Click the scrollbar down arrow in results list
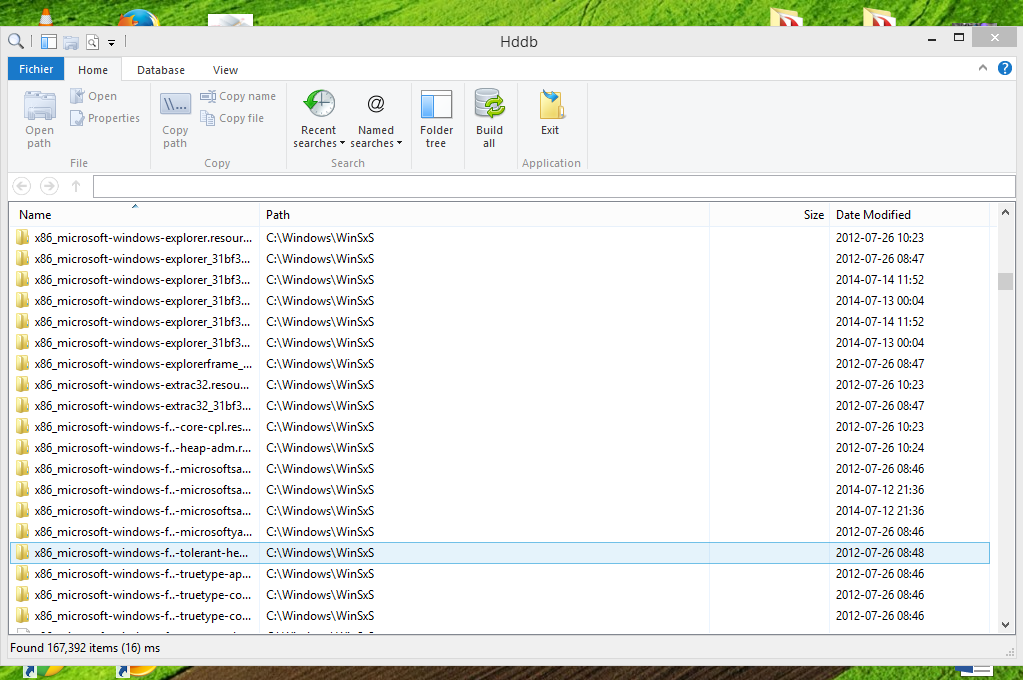 pos(1005,625)
